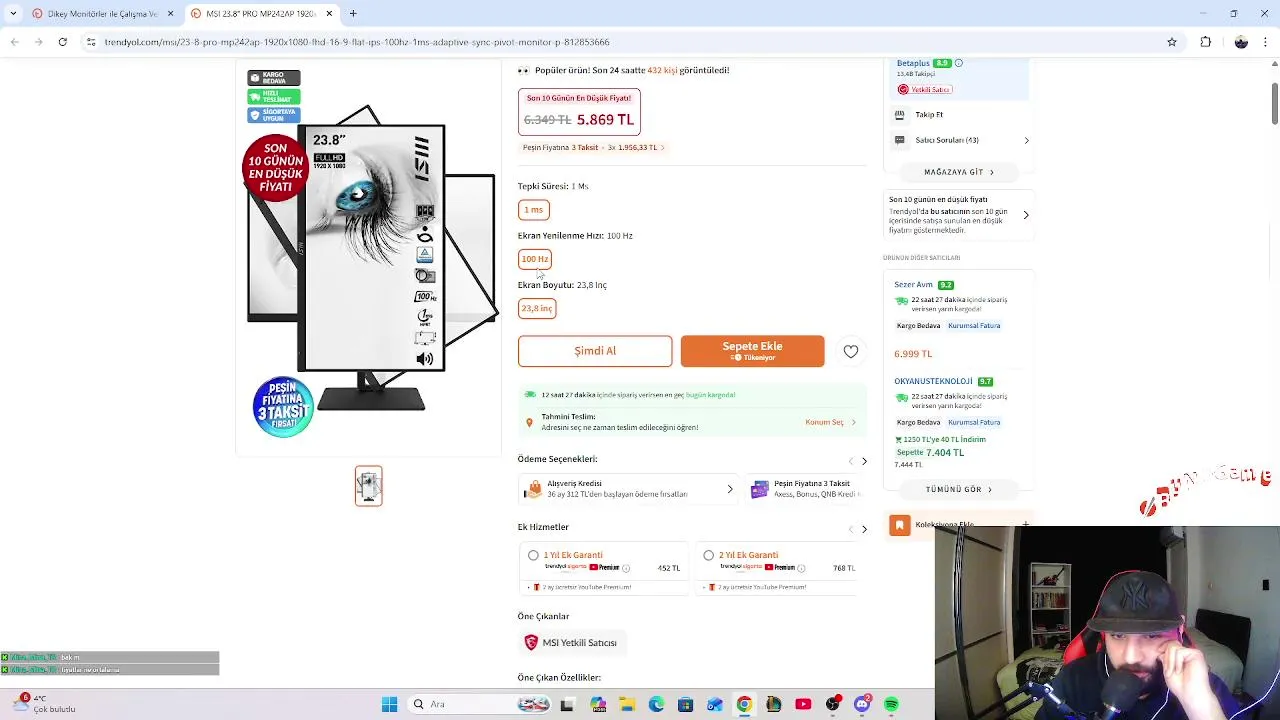Screen dimensions: 1280x720
Task: Go back with browser back arrow
Action: (14, 42)
